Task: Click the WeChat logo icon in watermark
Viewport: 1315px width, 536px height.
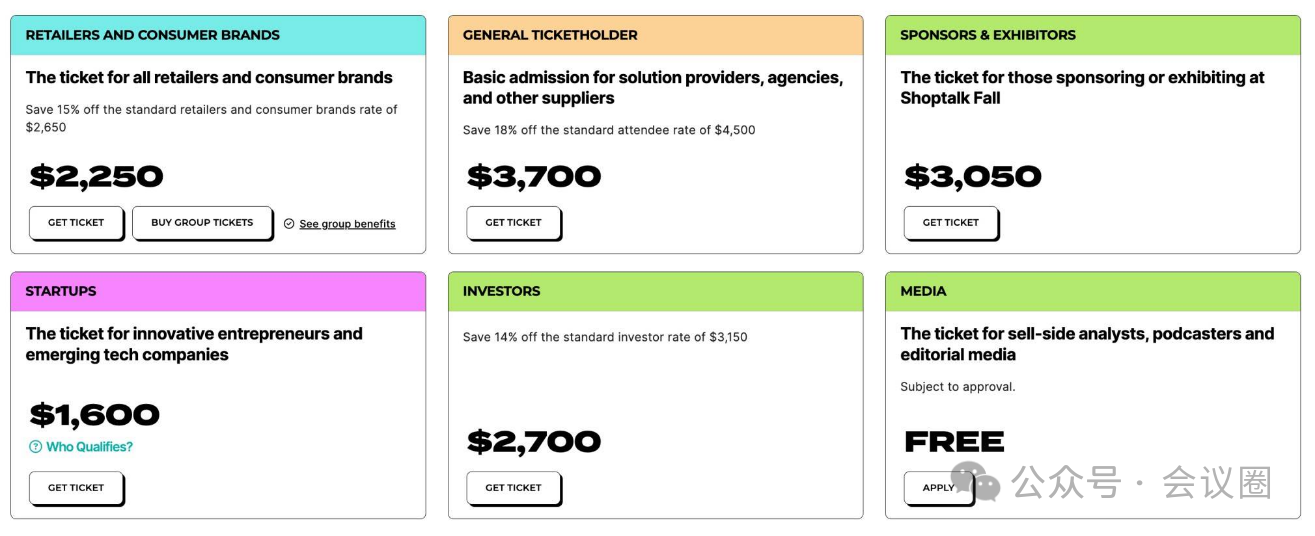Action: pyautogui.click(x=975, y=483)
